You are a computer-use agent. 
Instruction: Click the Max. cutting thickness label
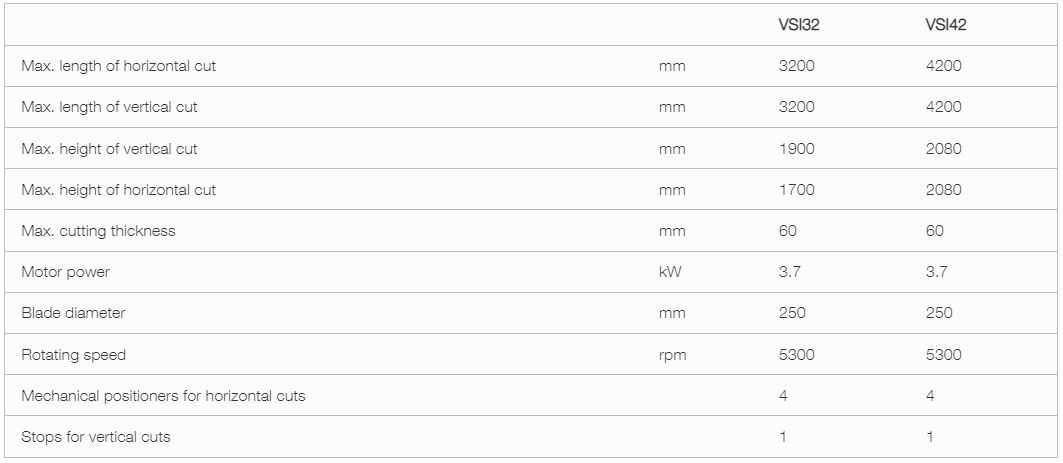point(98,231)
